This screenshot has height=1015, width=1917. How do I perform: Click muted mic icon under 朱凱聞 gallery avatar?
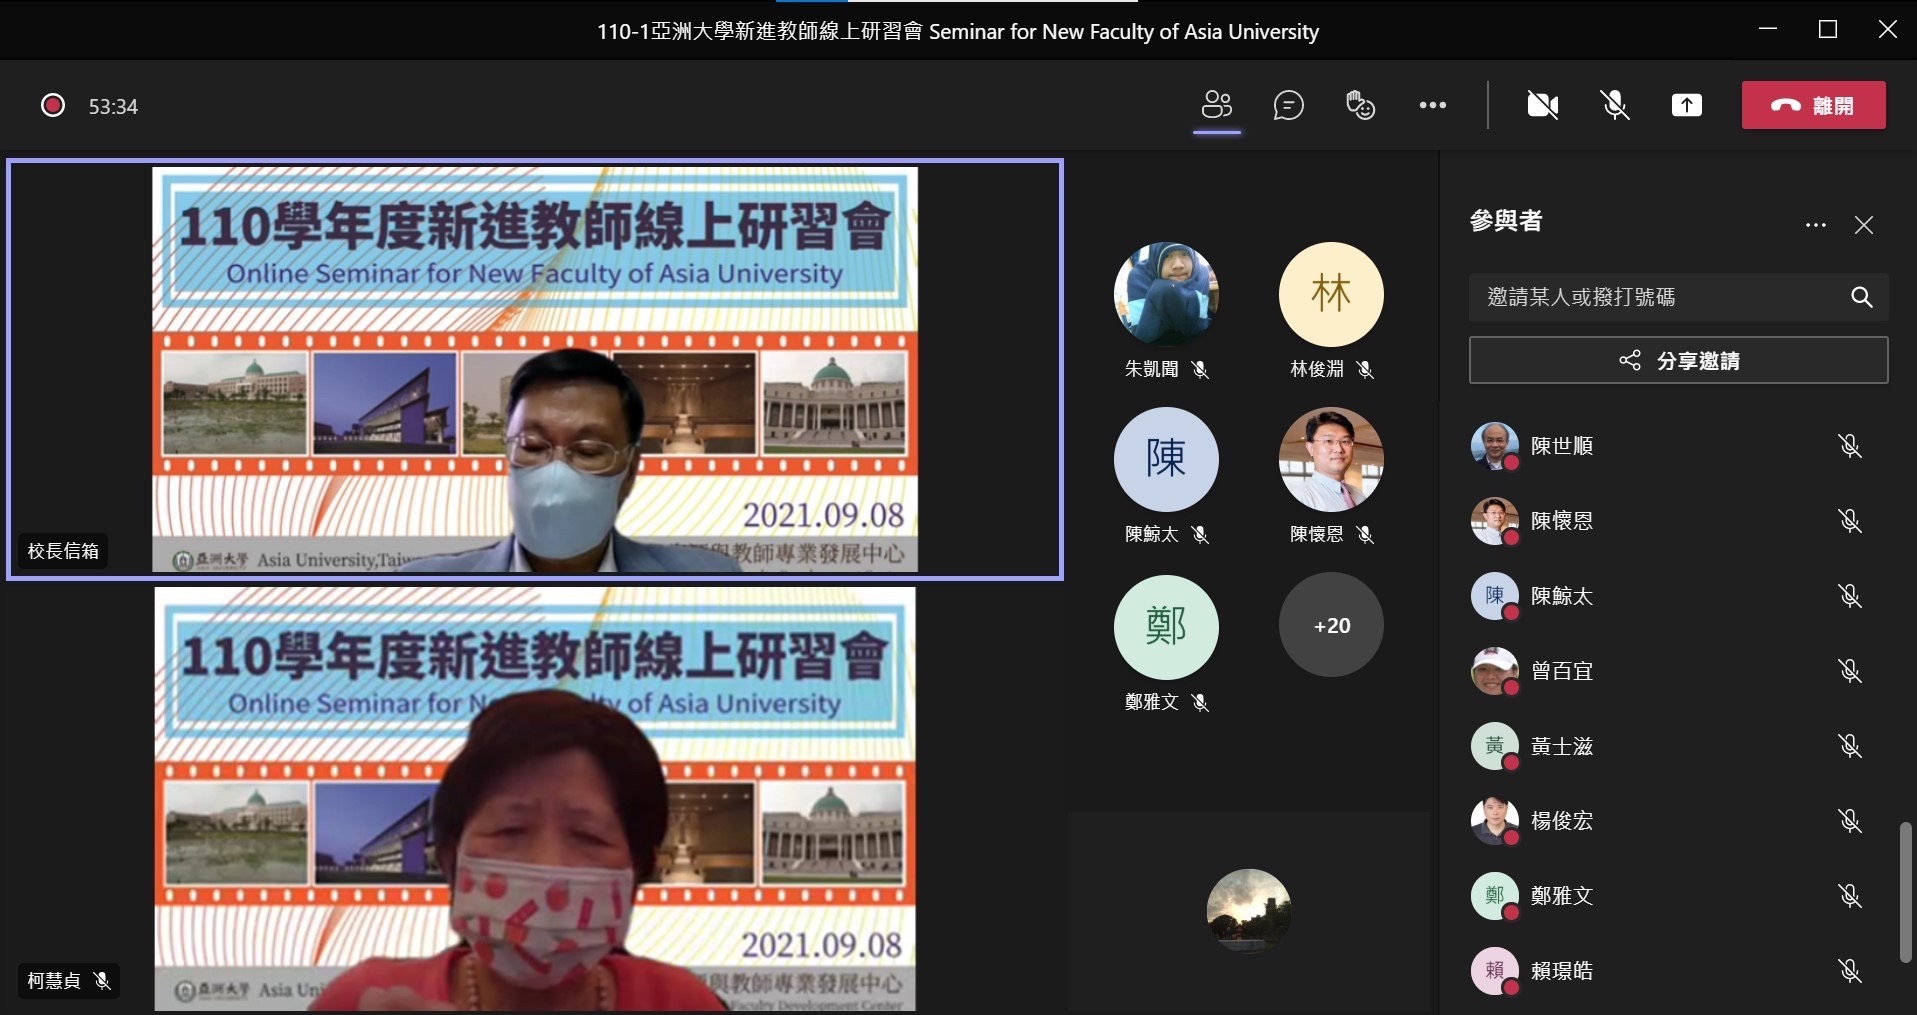pos(1201,369)
